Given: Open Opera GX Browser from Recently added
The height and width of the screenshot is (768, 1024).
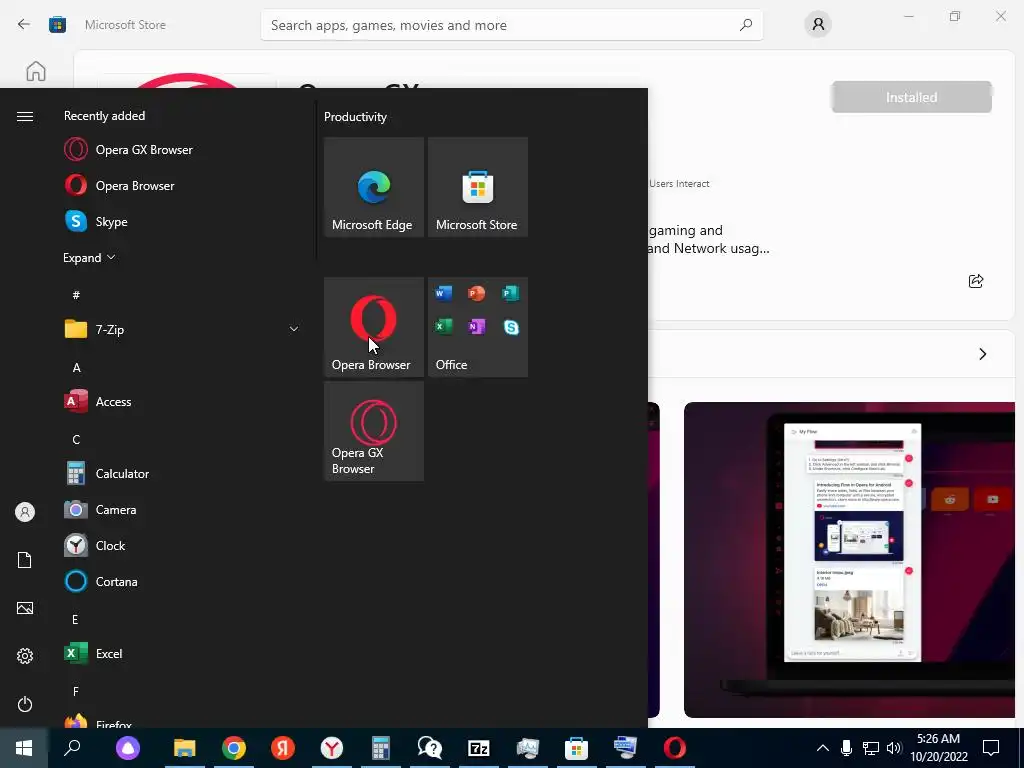Looking at the screenshot, I should [x=182, y=150].
